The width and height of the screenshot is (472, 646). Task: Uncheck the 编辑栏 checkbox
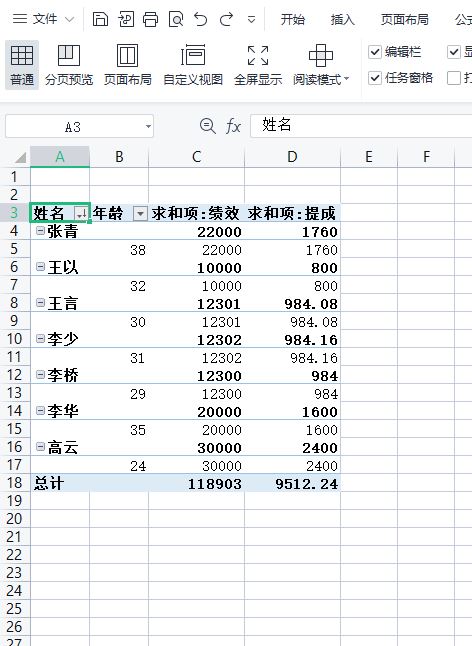point(375,52)
